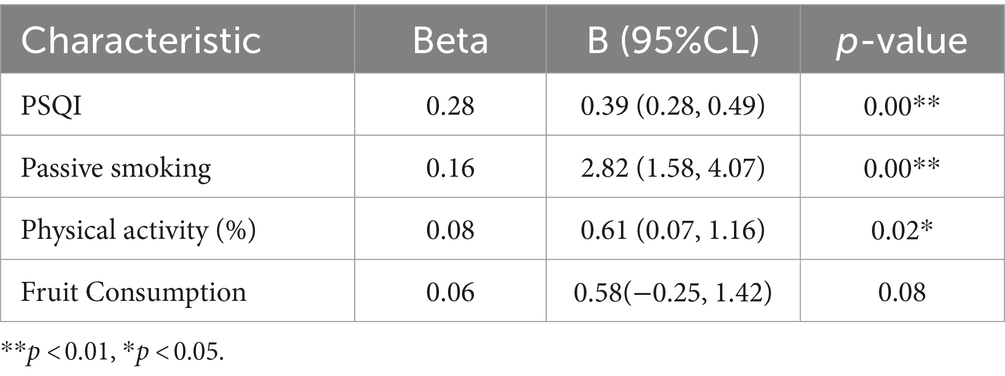Select the 0.08 p-value cell

coord(902,292)
